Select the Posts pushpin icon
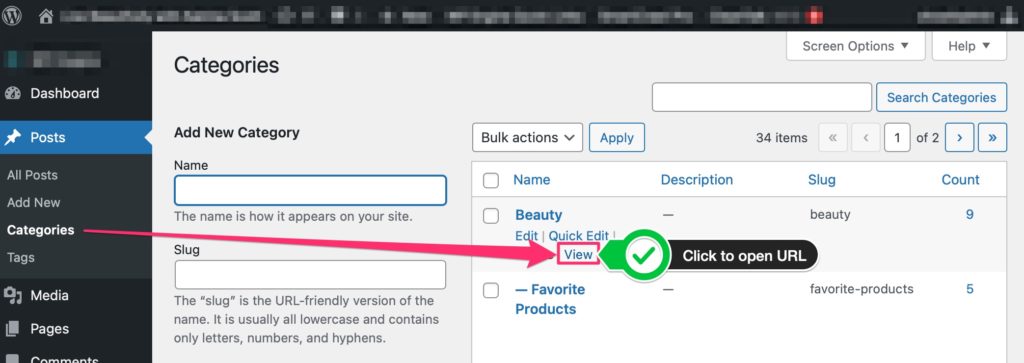Viewport: 1024px width, 363px height. pos(13,138)
